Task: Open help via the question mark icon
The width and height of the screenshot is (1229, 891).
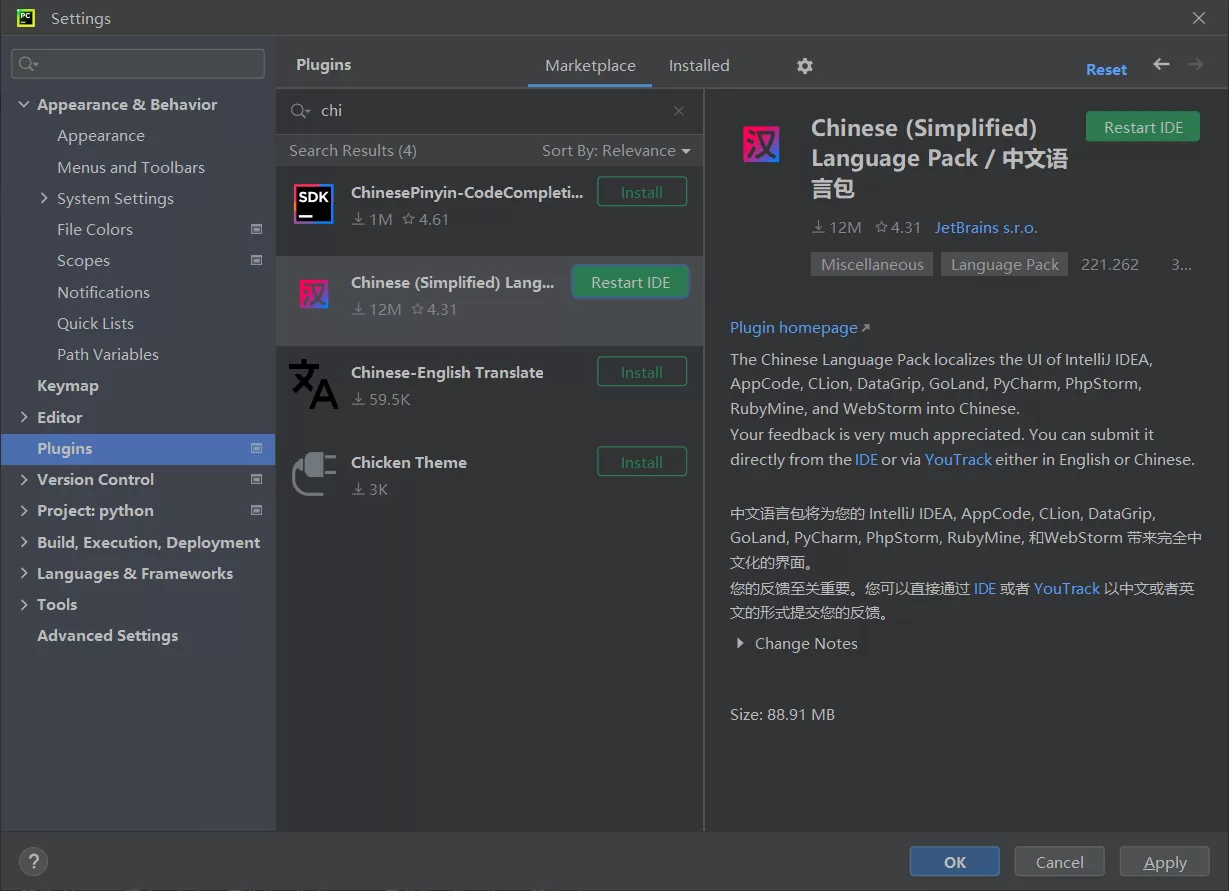Action: pyautogui.click(x=33, y=861)
